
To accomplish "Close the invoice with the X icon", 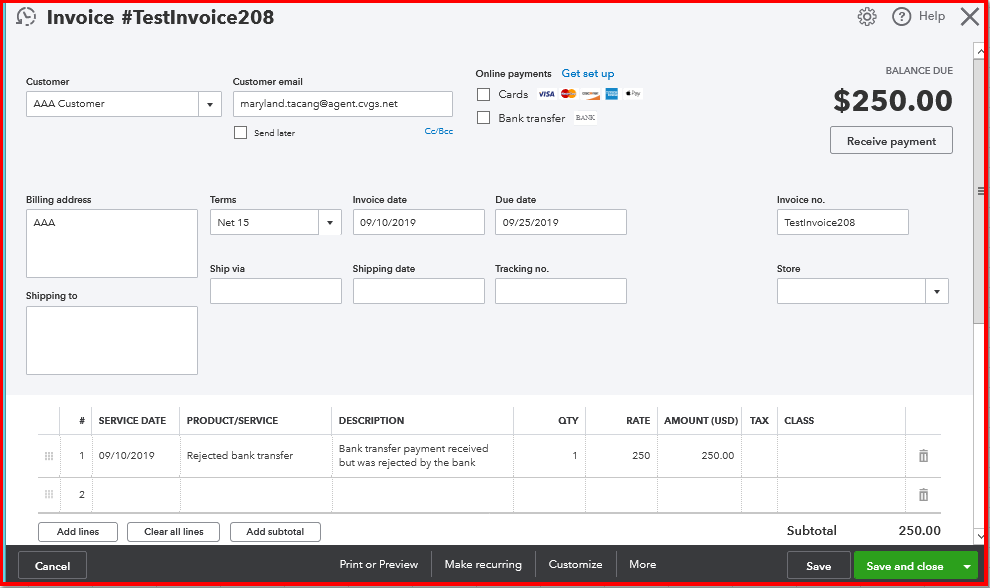I will click(x=970, y=16).
